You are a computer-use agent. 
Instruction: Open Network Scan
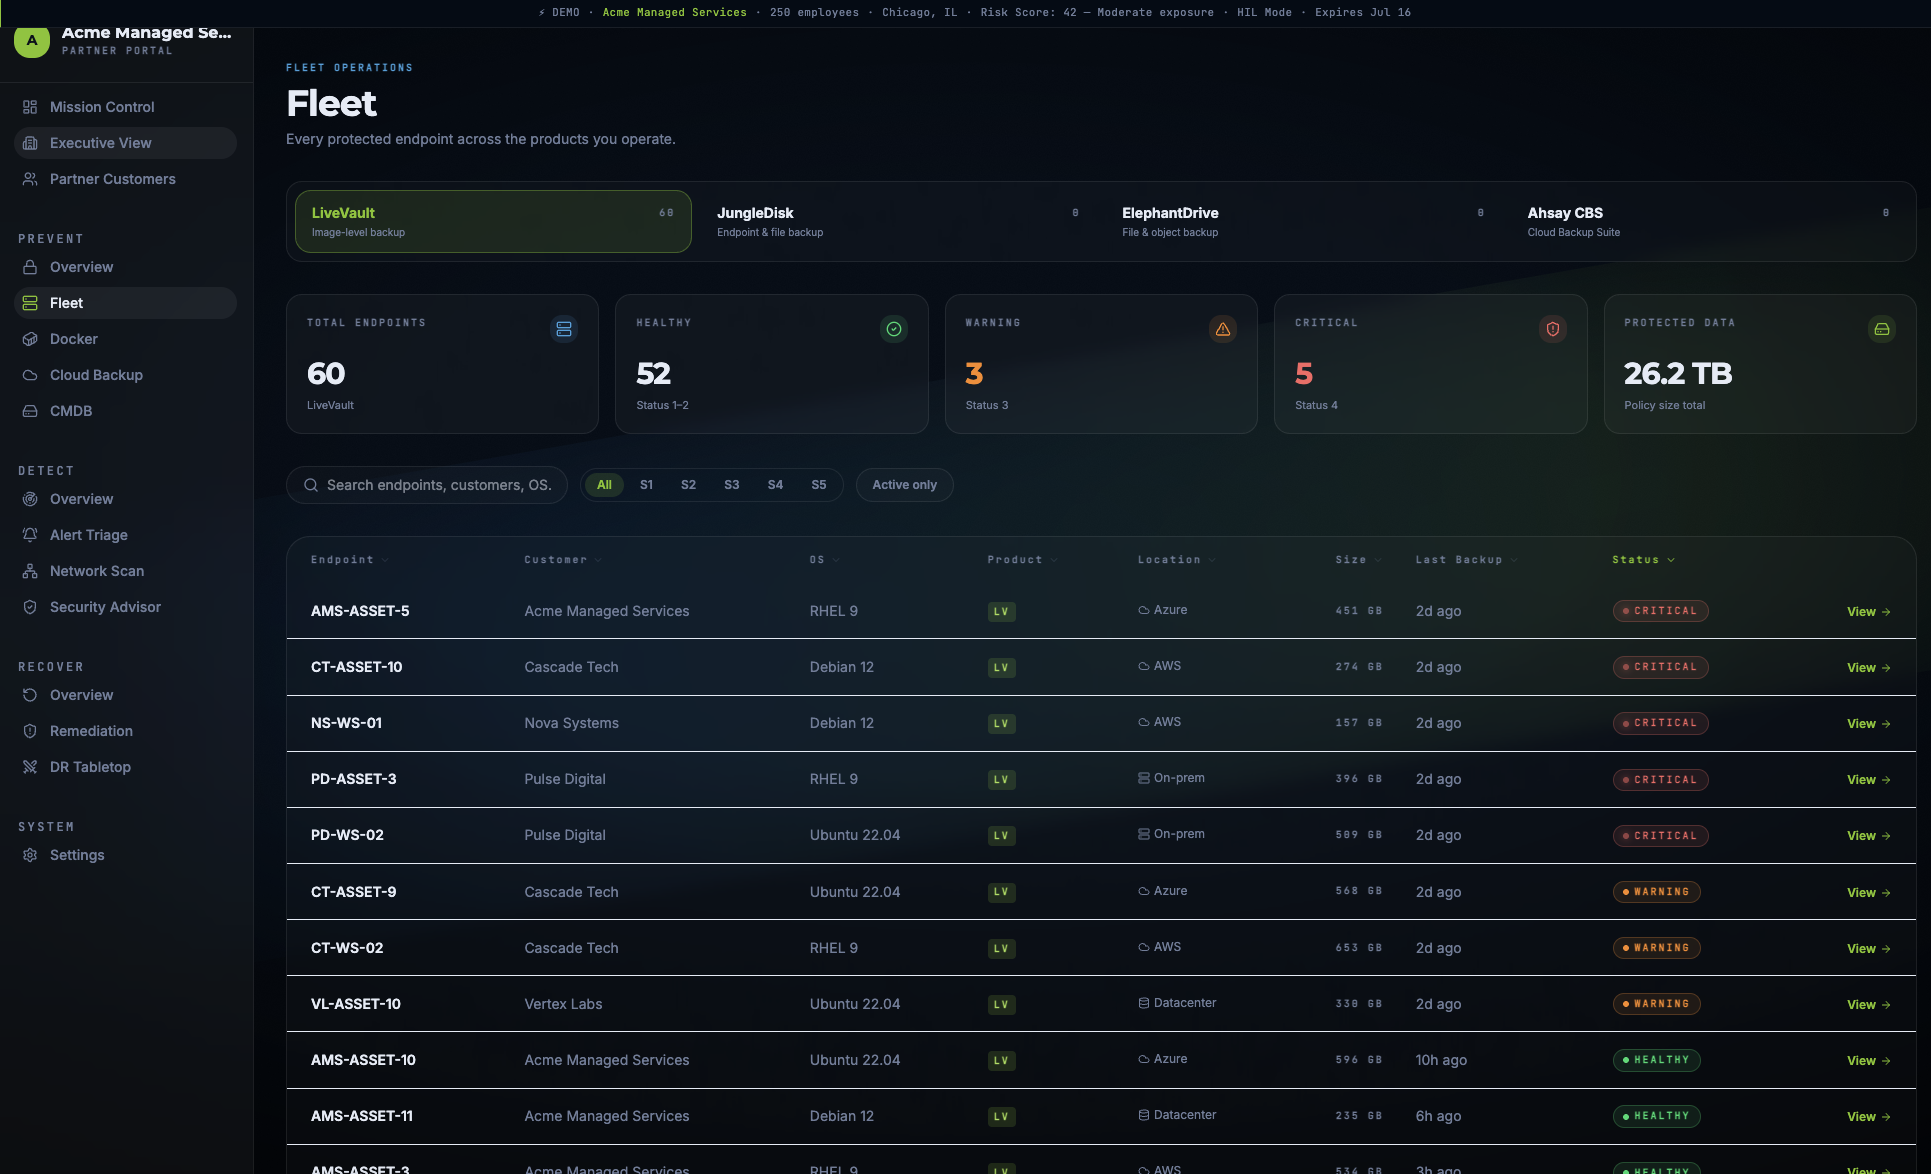[x=125, y=571]
